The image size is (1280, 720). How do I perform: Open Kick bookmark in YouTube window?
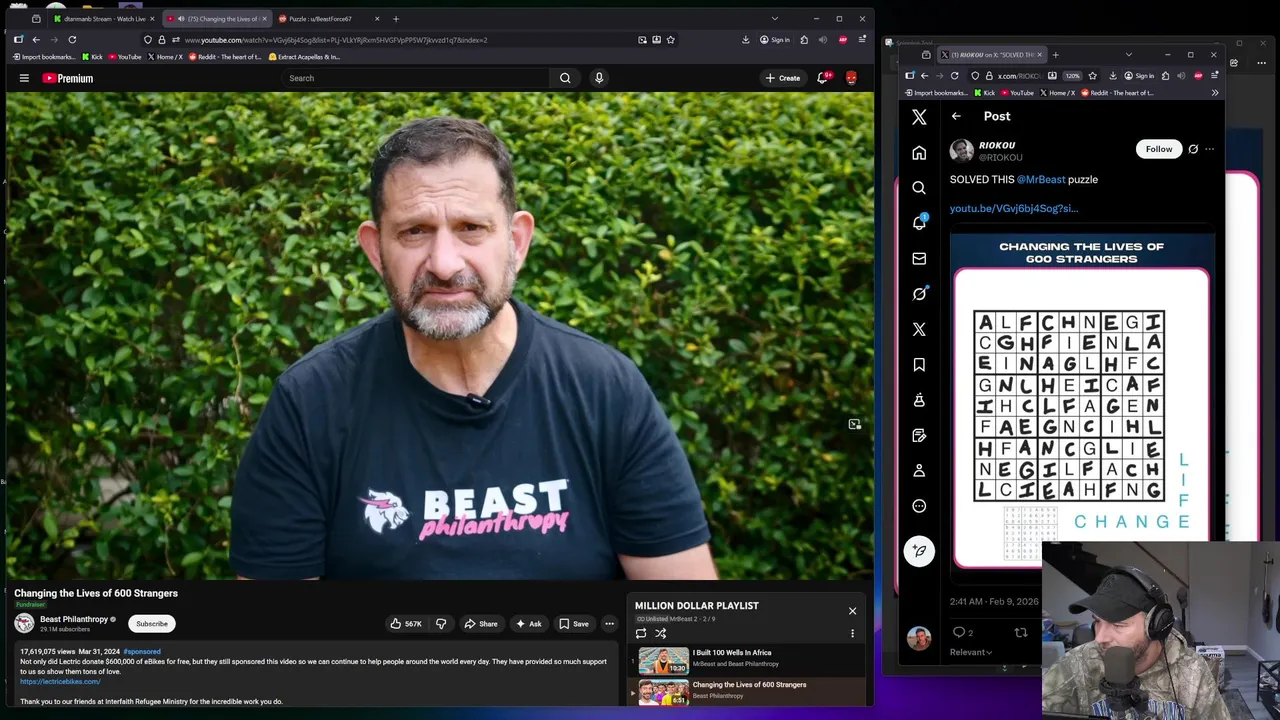(x=92, y=57)
